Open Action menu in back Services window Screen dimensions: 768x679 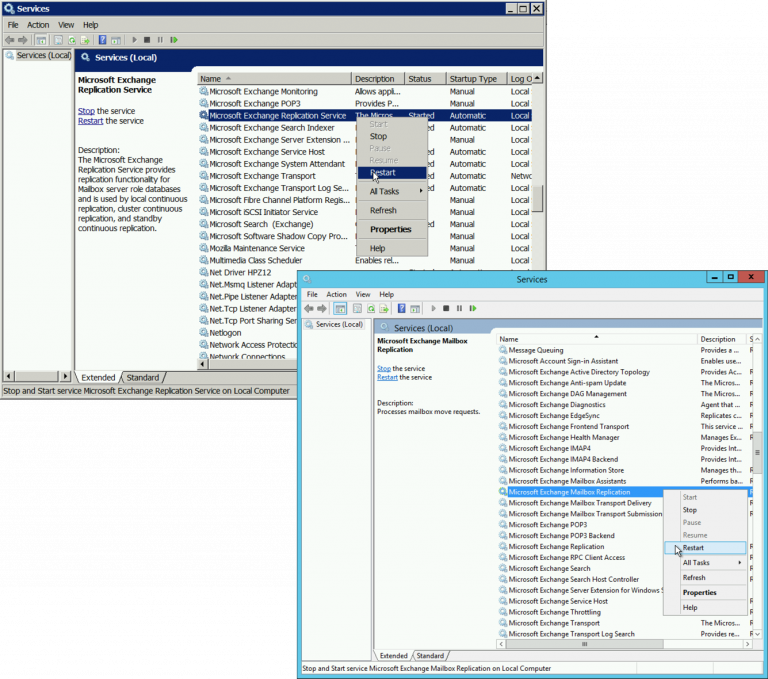(38, 25)
